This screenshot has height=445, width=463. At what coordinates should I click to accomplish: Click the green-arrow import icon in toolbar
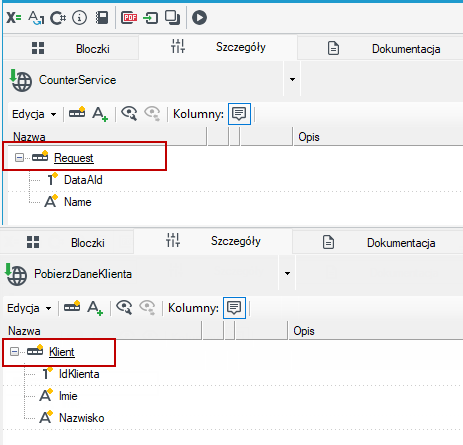coord(150,18)
